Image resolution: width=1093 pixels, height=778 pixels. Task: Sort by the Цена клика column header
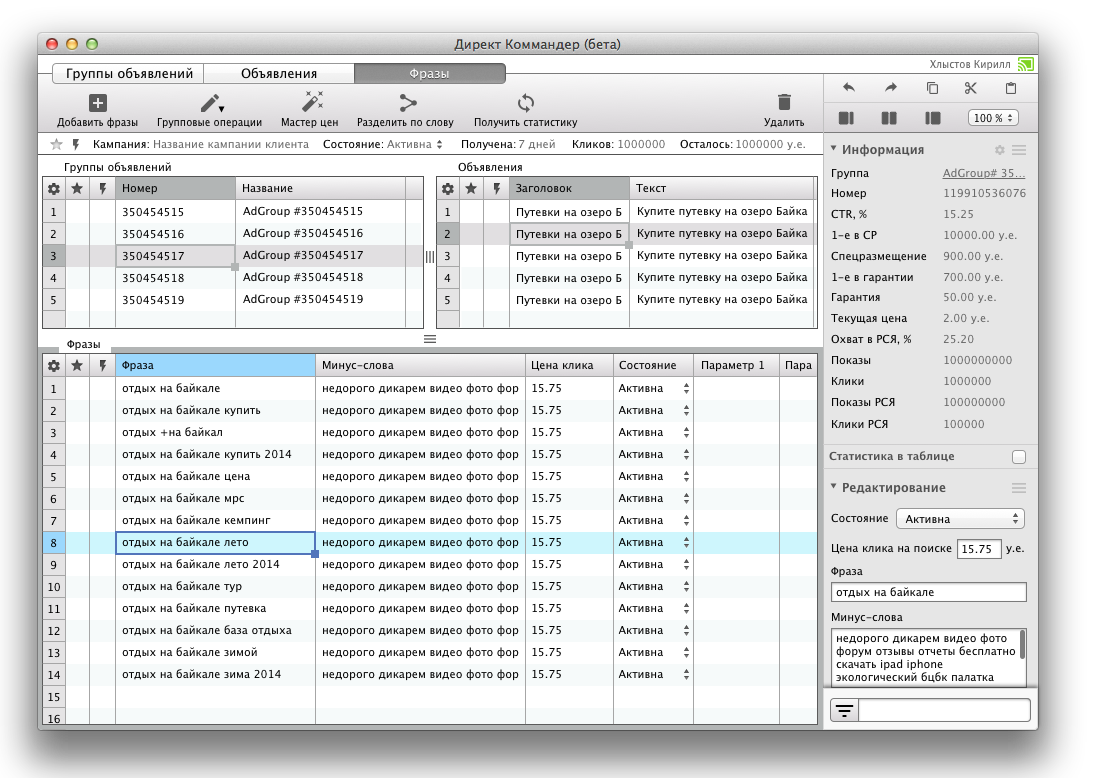[x=569, y=366]
